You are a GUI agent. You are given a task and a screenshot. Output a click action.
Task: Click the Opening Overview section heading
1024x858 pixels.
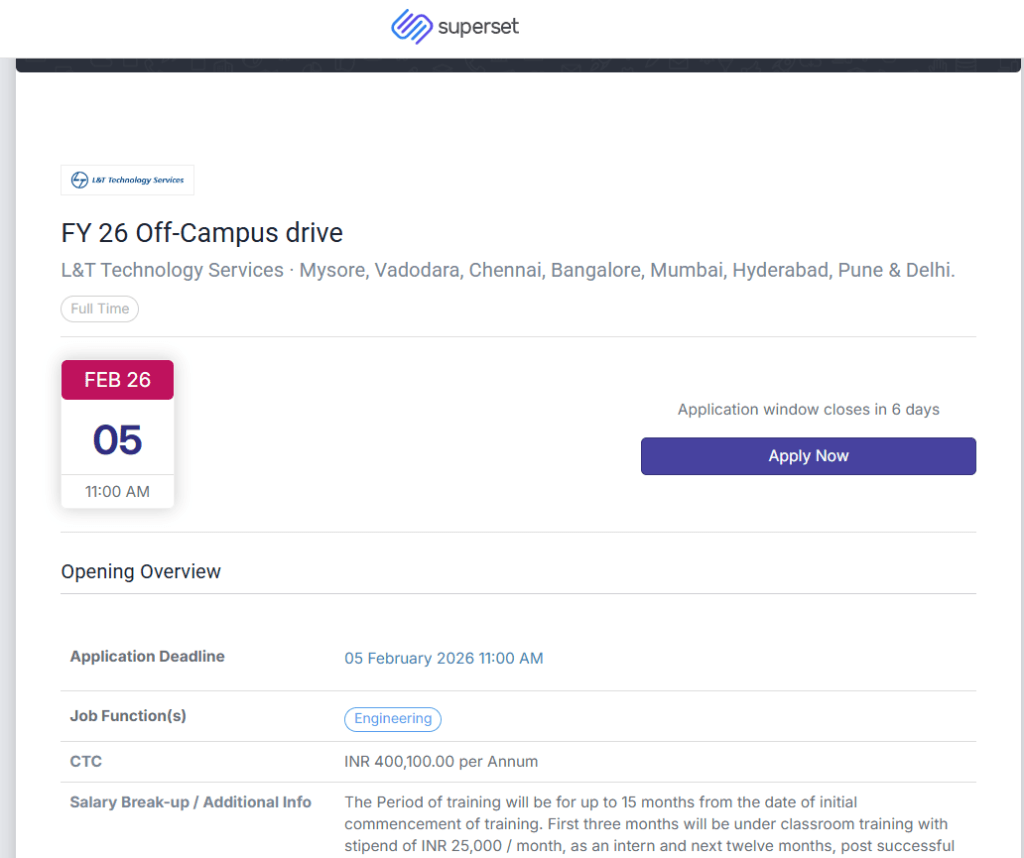click(141, 572)
